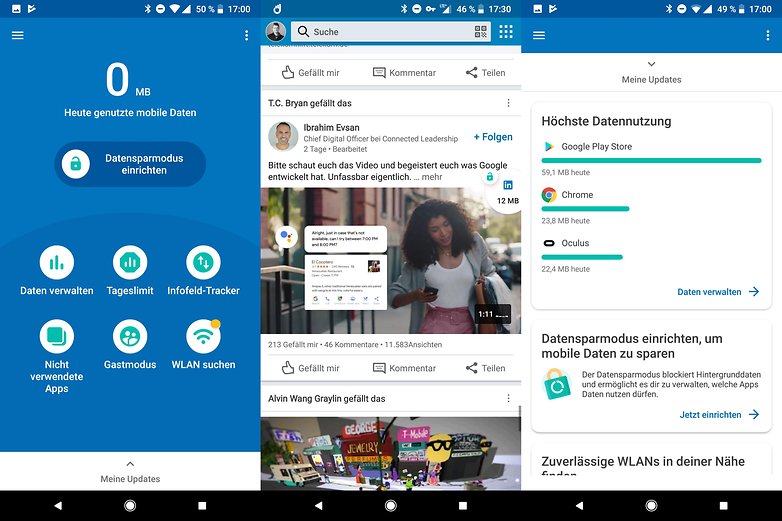Open the T-Mobile street scene image
The width and height of the screenshot is (782, 521).
click(x=391, y=454)
